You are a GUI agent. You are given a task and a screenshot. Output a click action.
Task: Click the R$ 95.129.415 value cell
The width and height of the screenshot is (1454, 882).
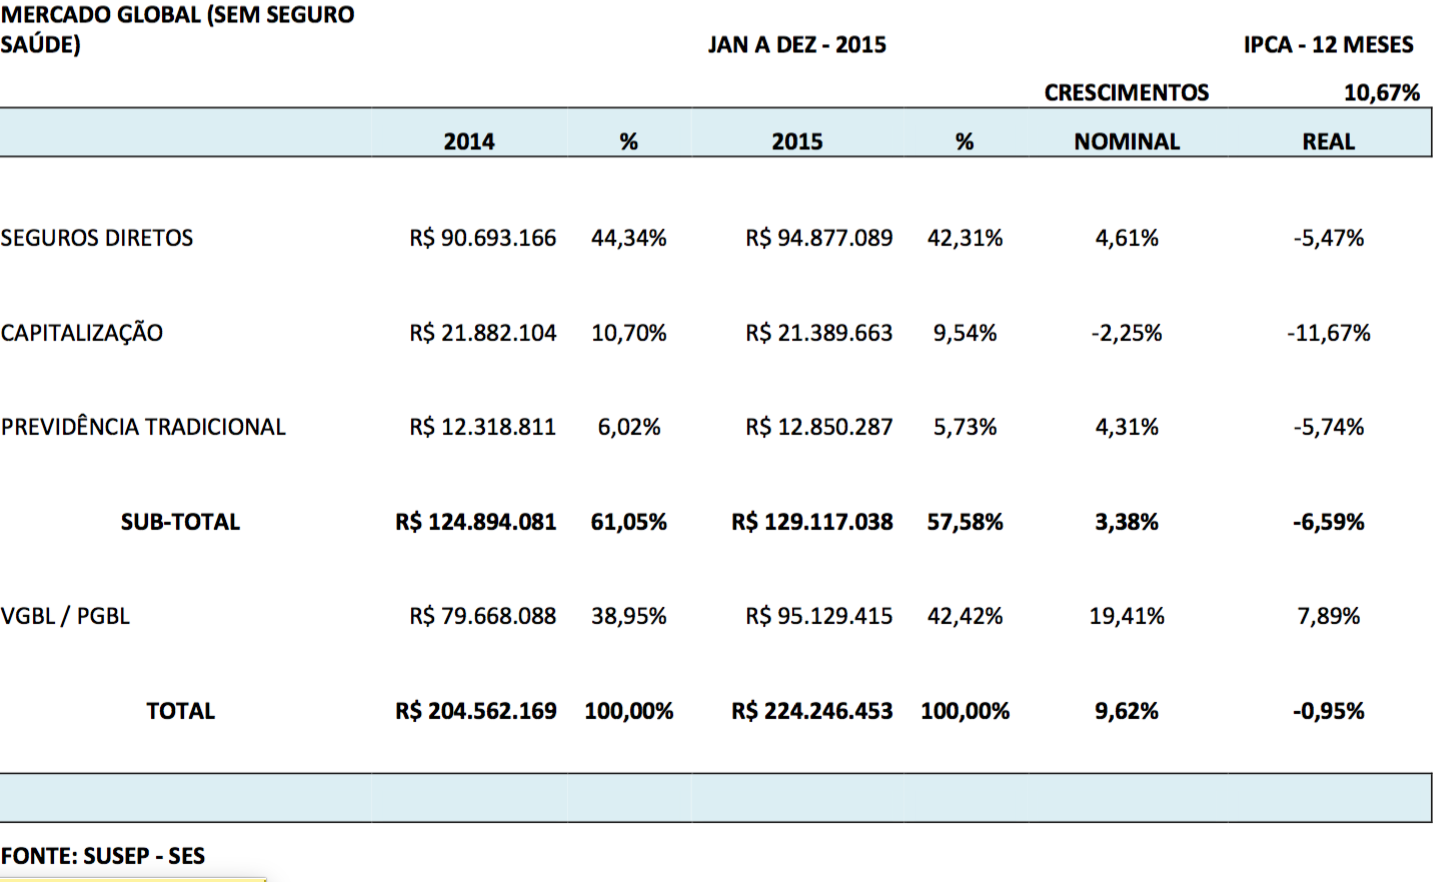[x=818, y=616]
